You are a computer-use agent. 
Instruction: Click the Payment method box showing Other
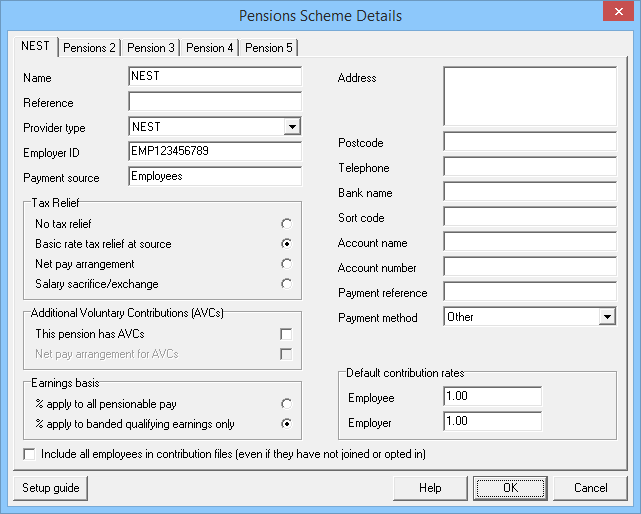[x=530, y=317]
